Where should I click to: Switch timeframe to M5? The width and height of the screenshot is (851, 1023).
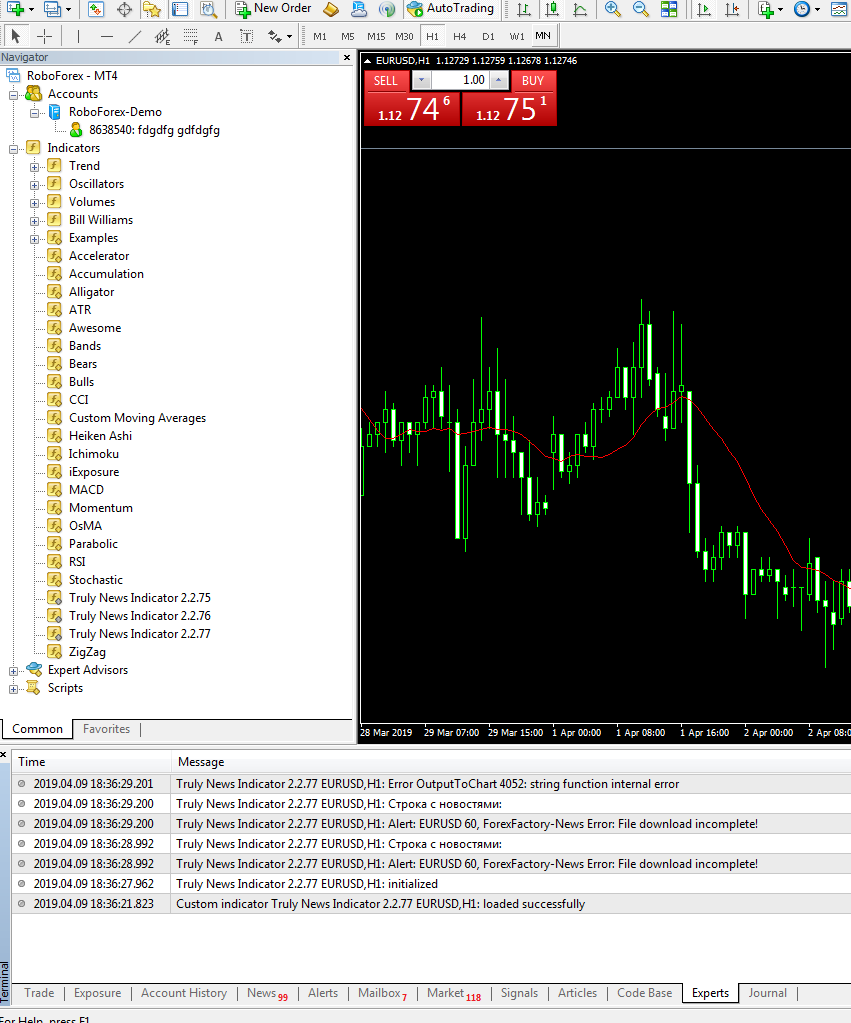348,37
